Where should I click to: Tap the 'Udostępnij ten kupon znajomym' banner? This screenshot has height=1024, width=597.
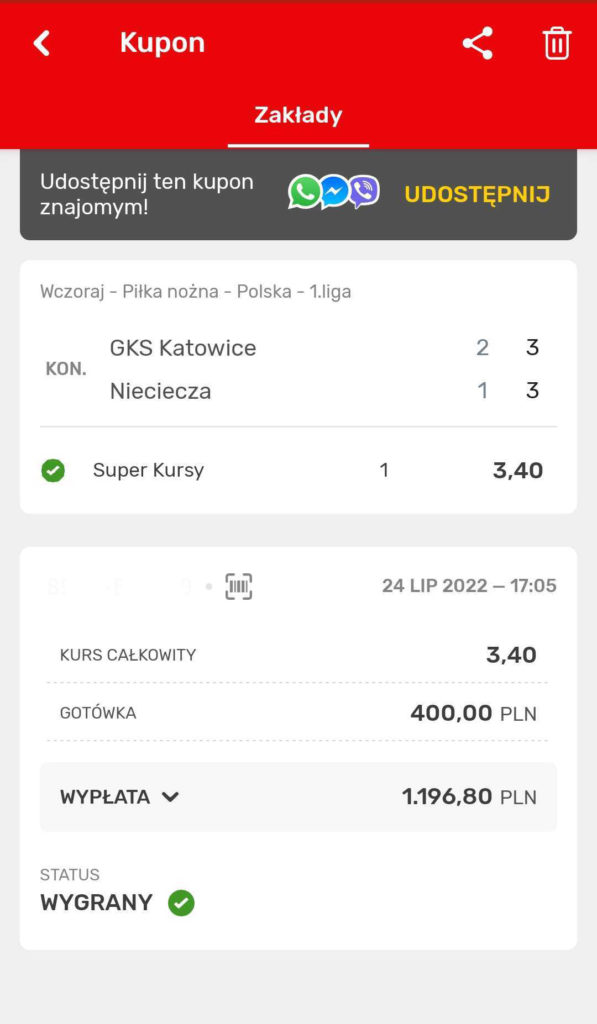298,194
